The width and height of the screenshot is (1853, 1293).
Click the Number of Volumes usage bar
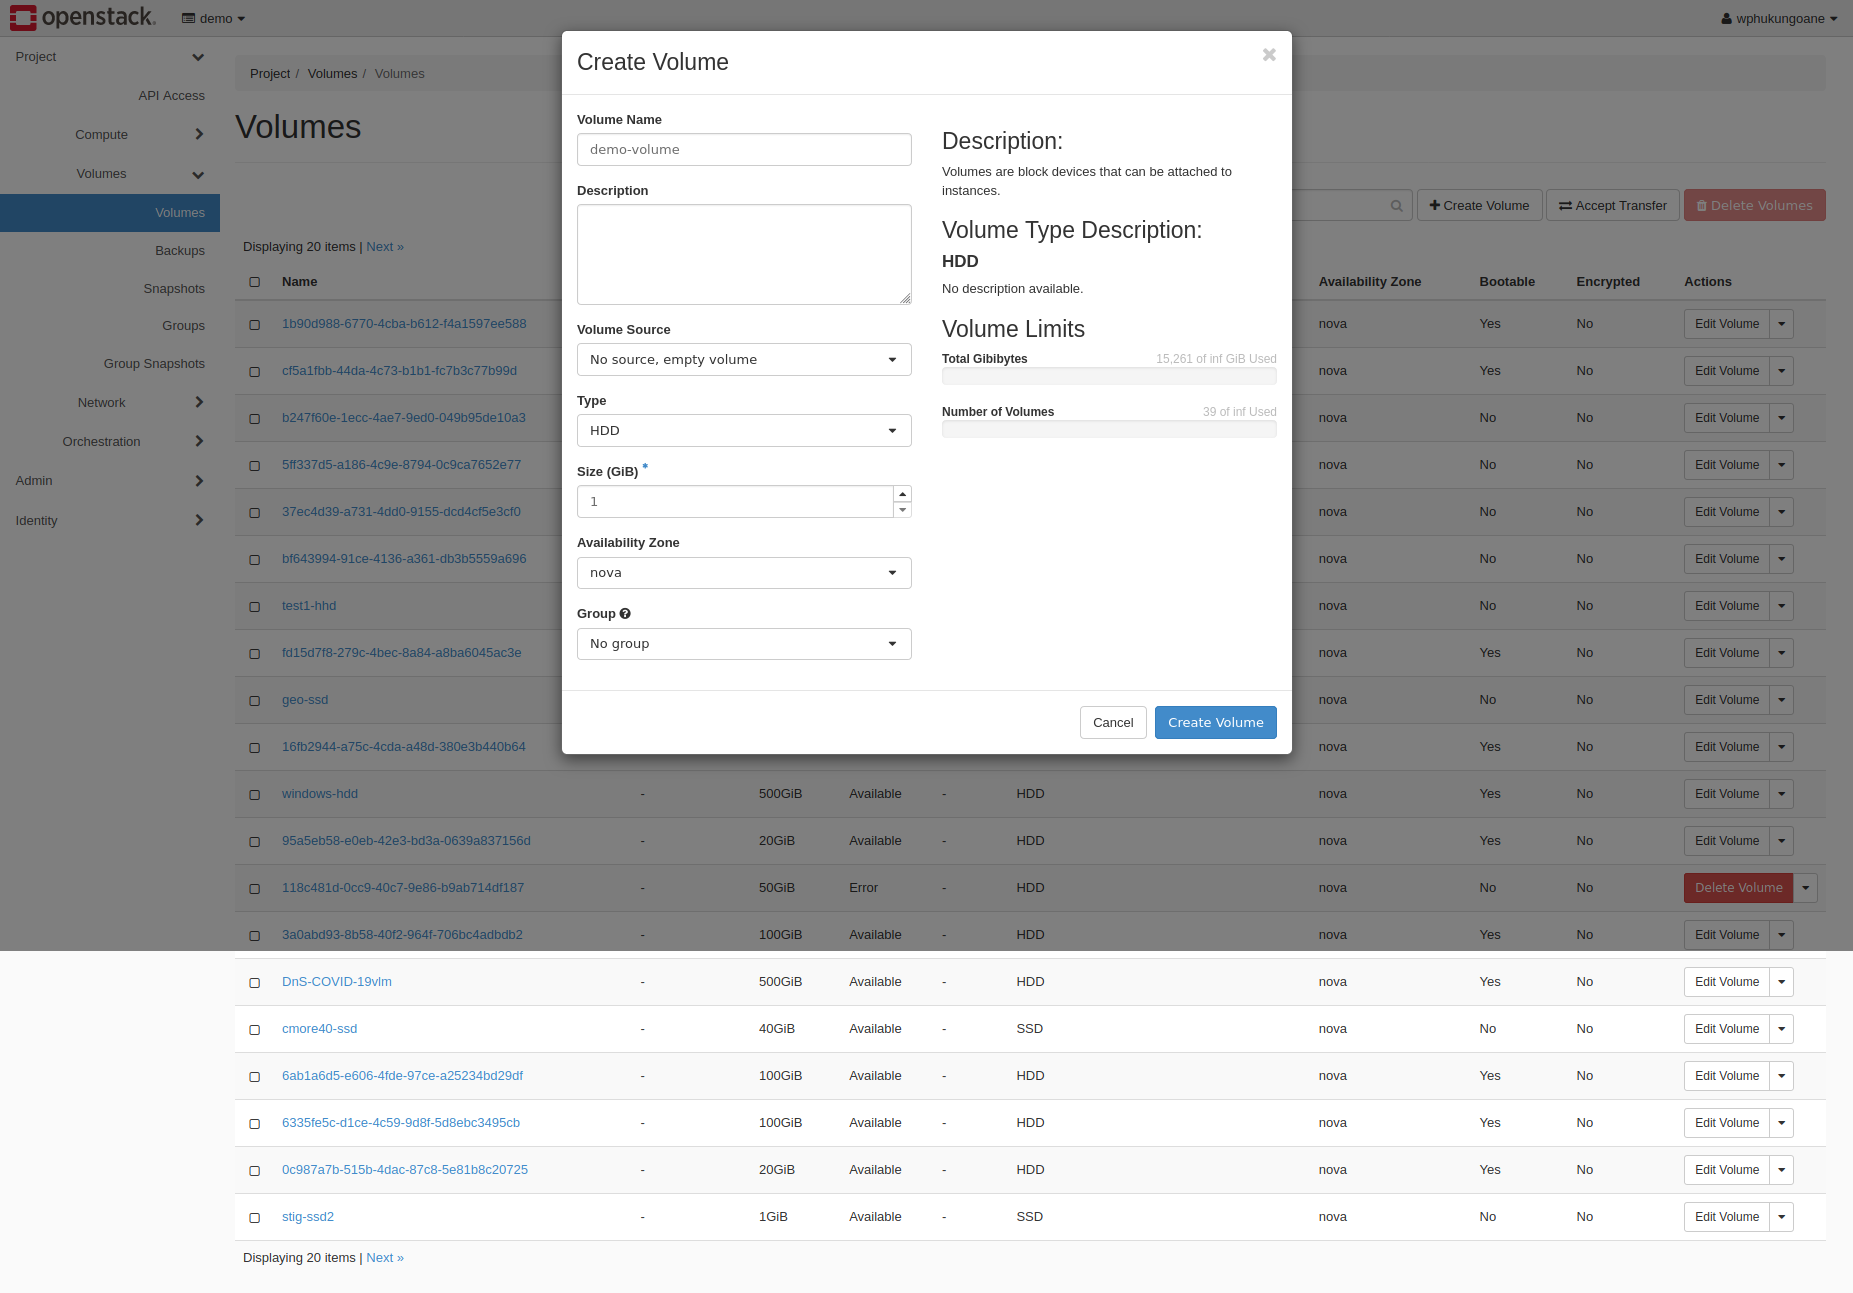click(x=1109, y=430)
